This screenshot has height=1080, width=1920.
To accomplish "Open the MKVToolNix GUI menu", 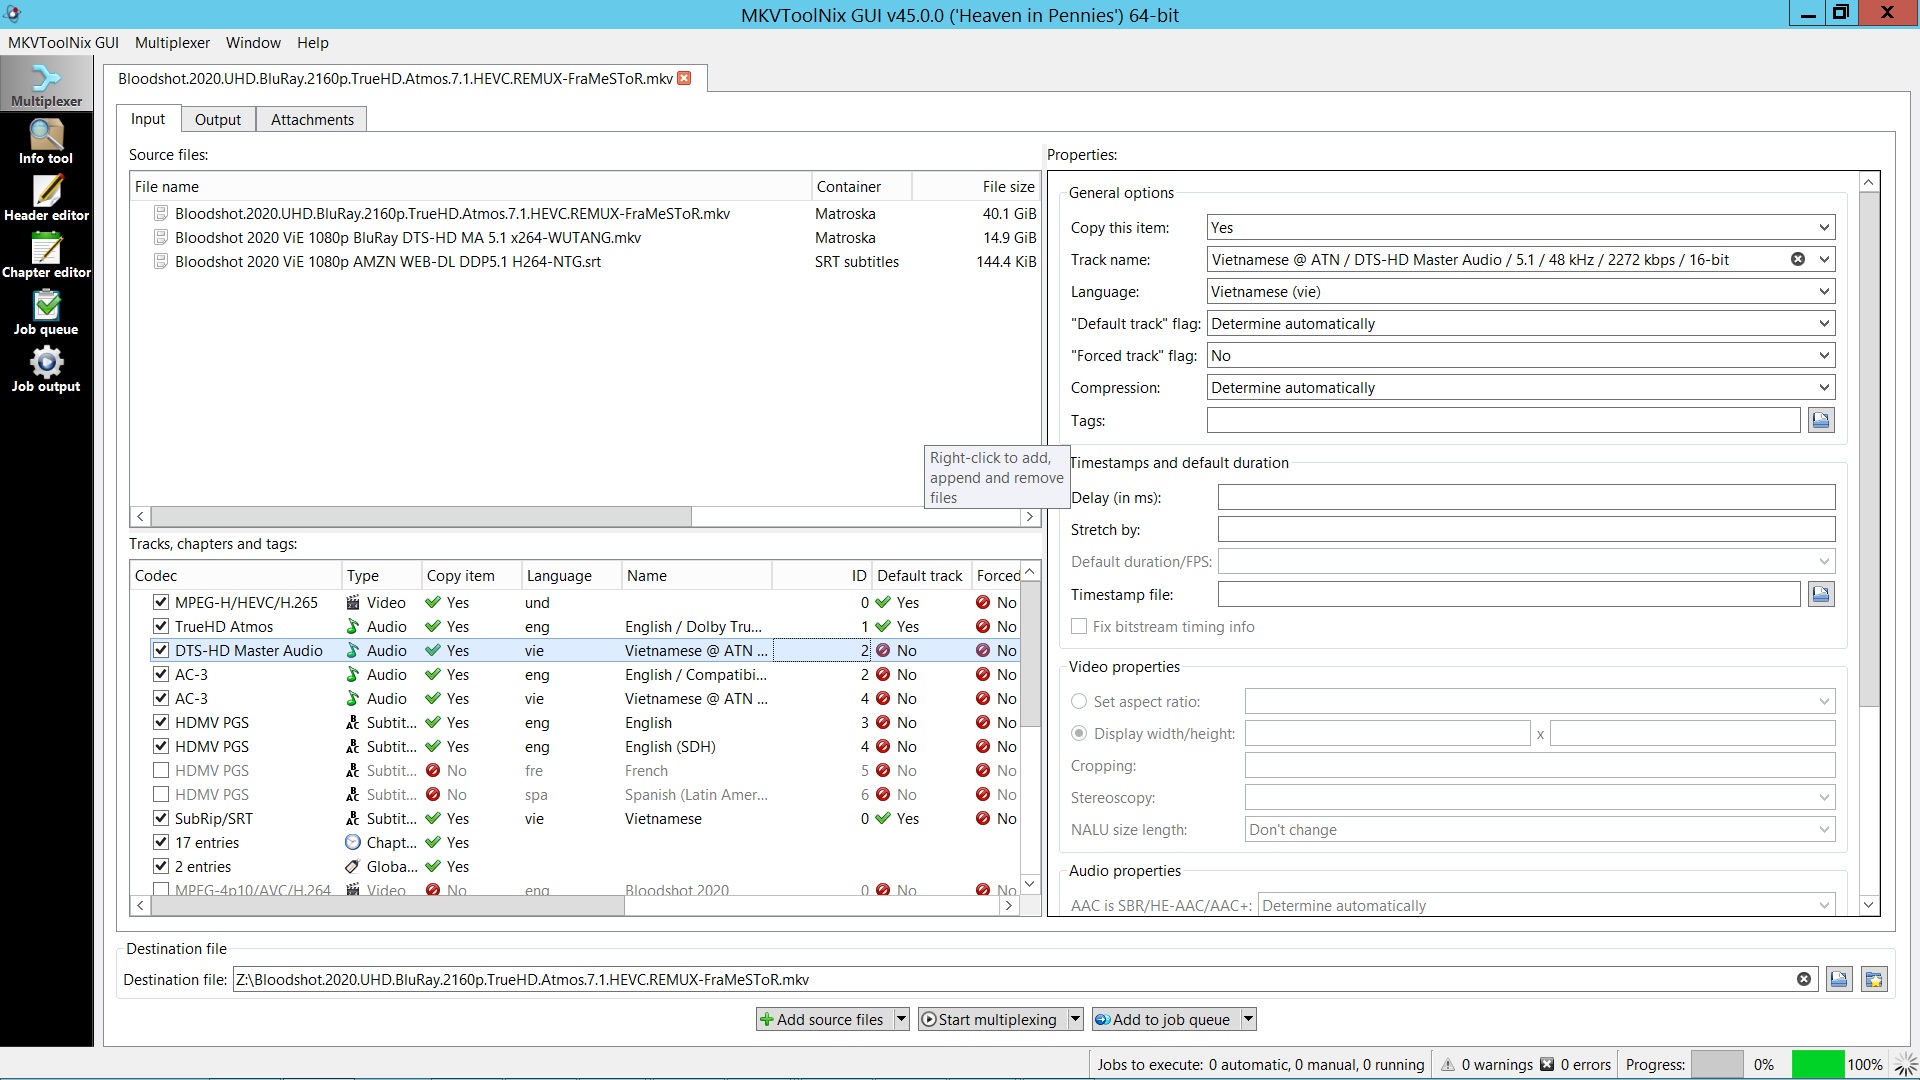I will tap(63, 43).
